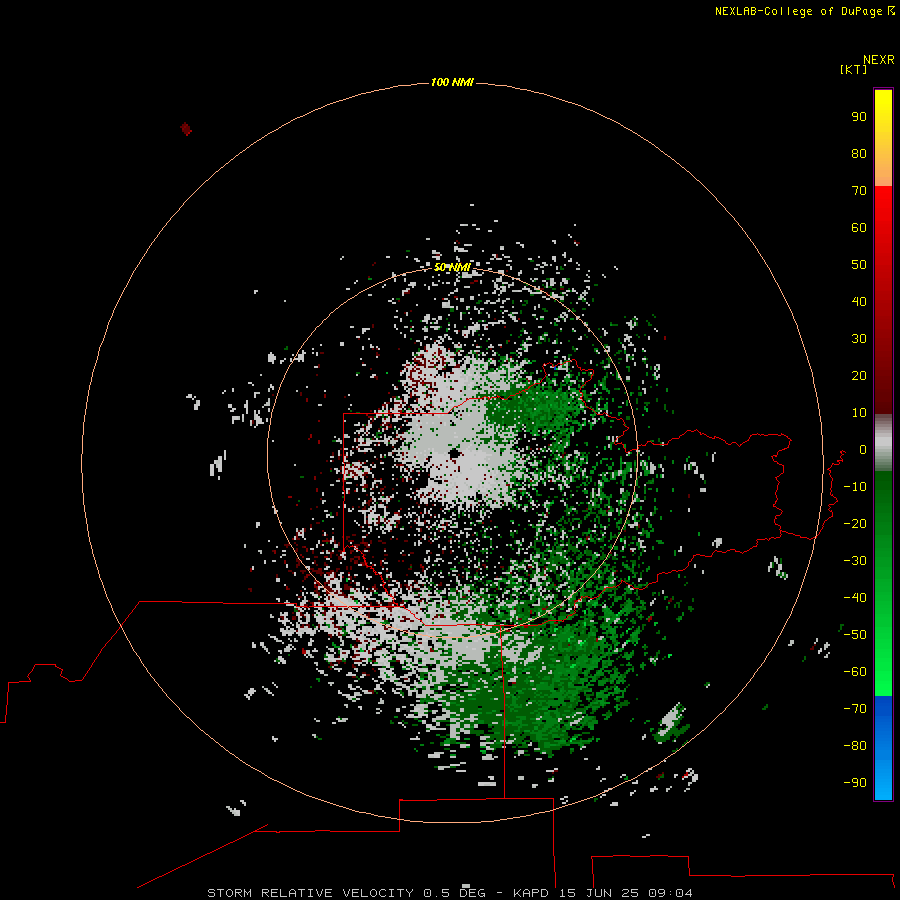Click the NEXR label above color scale
Screen dimensions: 900x900
coord(879,60)
